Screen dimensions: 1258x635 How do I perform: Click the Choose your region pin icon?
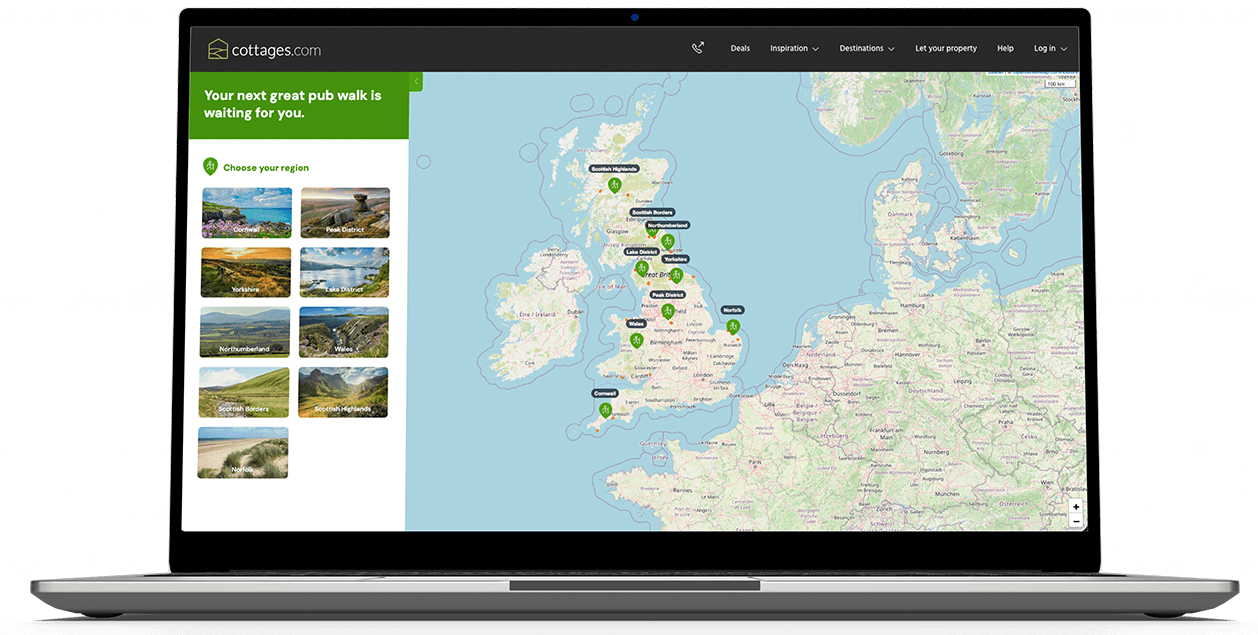(x=210, y=167)
